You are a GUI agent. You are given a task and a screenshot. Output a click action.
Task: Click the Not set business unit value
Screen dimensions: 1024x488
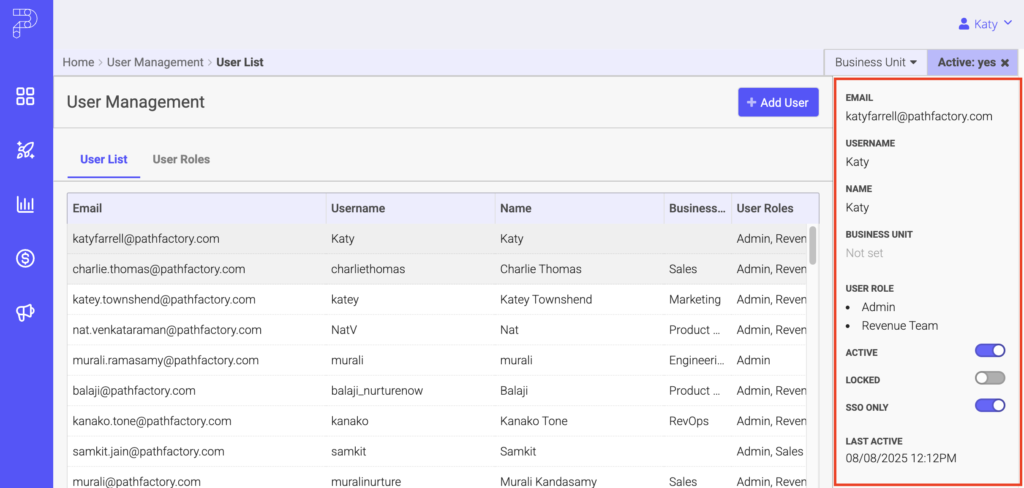pos(864,253)
